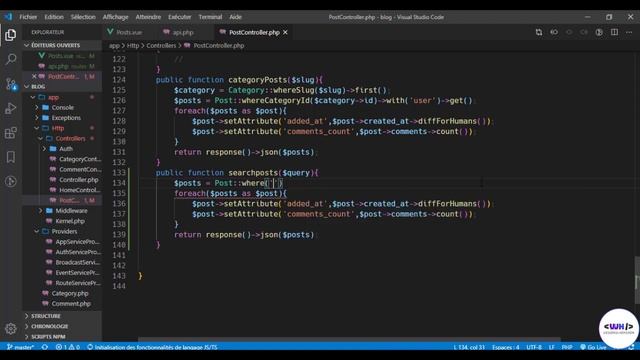Open the Extensions view
Image resolution: width=640 pixels, height=360 pixels.
(11, 133)
